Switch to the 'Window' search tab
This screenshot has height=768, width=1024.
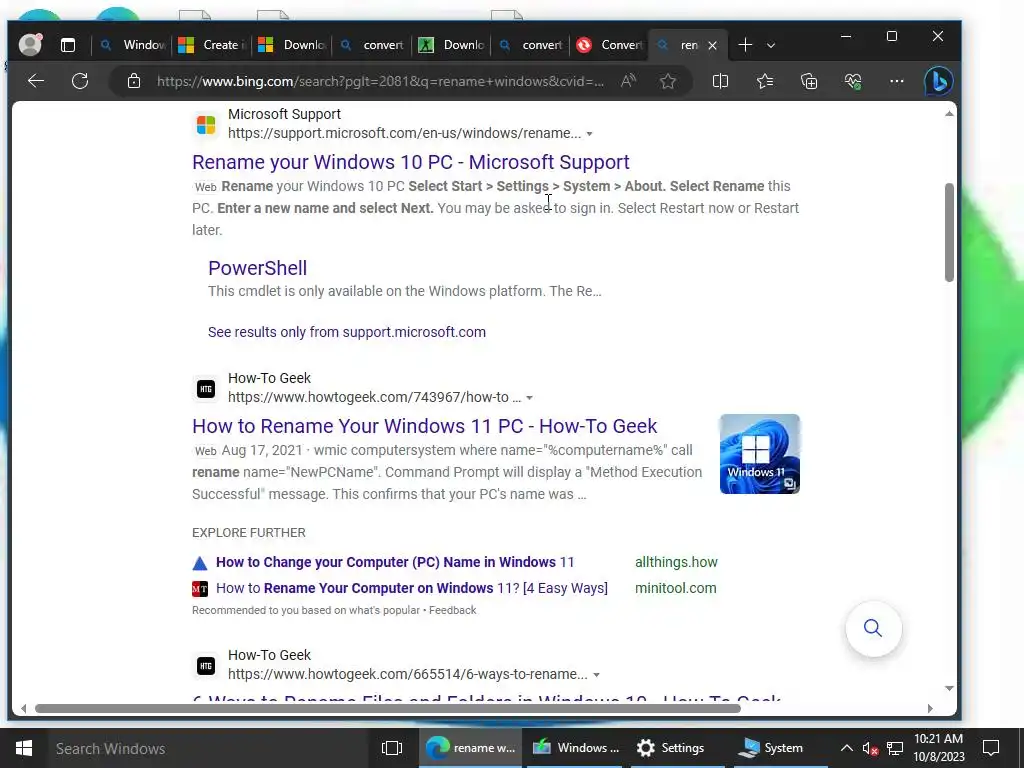(x=133, y=45)
